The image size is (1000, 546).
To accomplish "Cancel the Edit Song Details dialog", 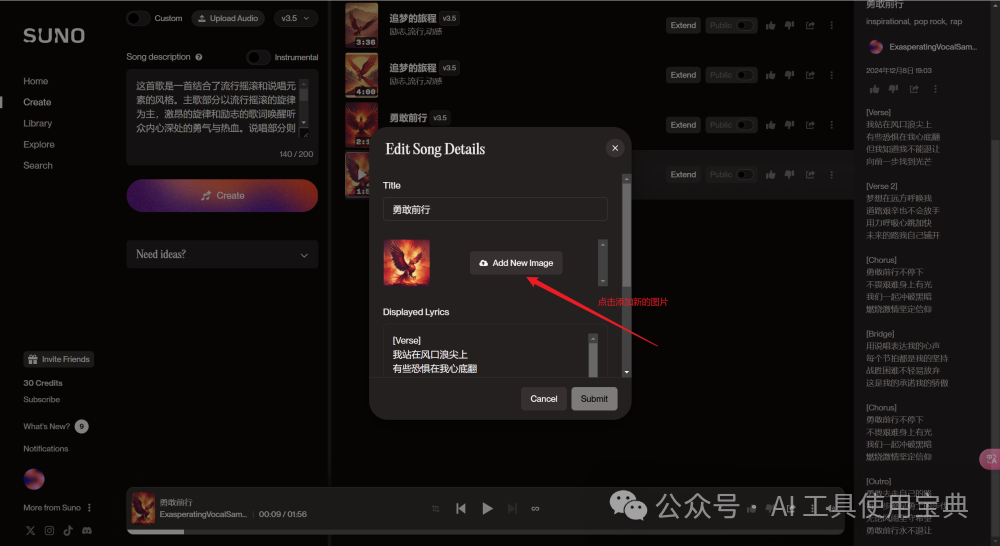I will click(543, 399).
